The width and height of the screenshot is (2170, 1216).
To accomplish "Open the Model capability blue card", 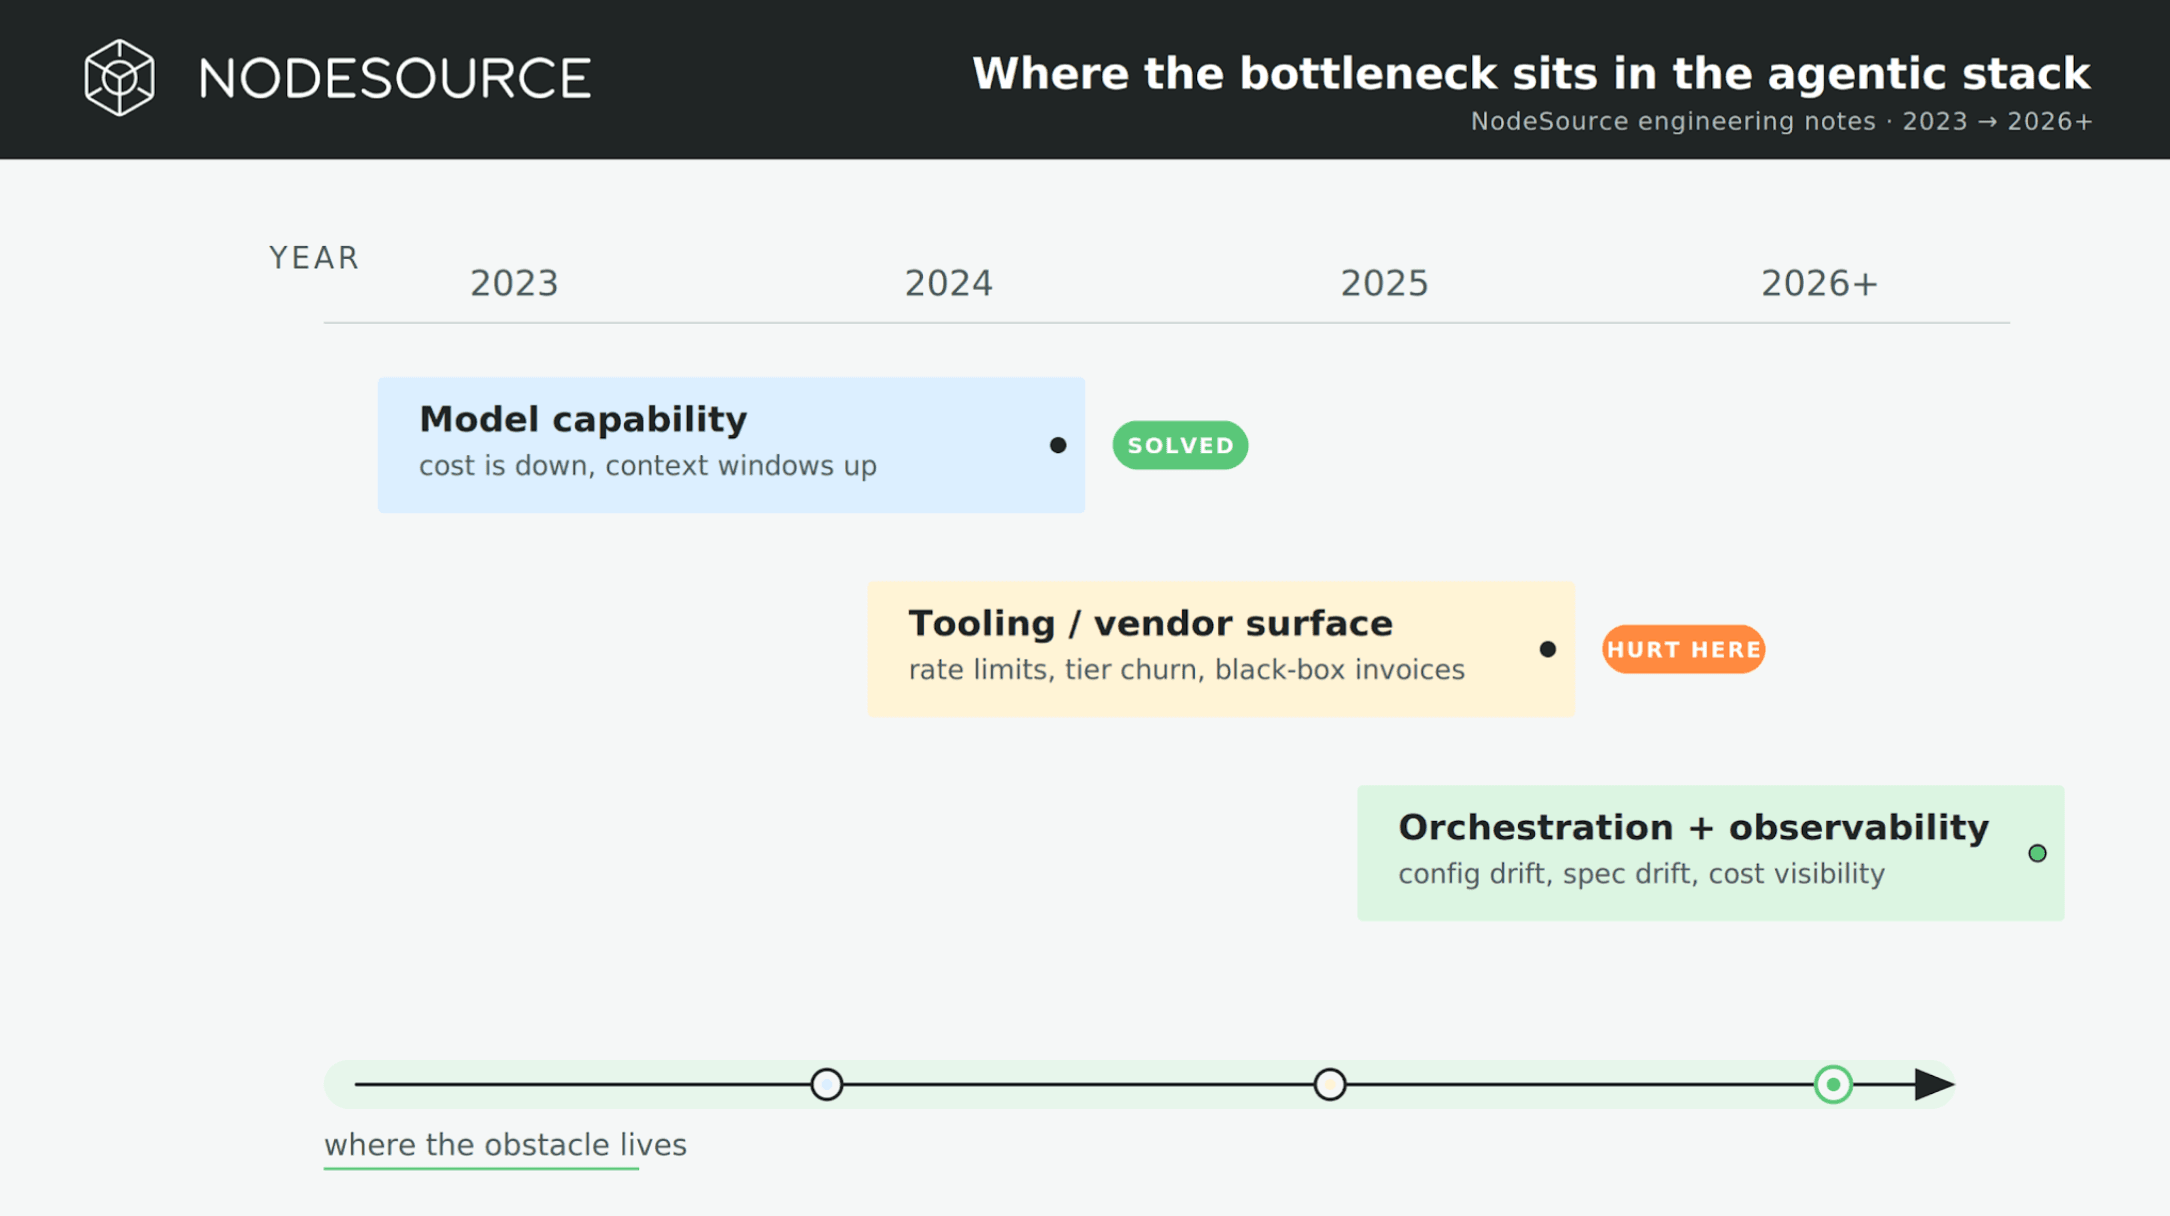I will pyautogui.click(x=731, y=445).
